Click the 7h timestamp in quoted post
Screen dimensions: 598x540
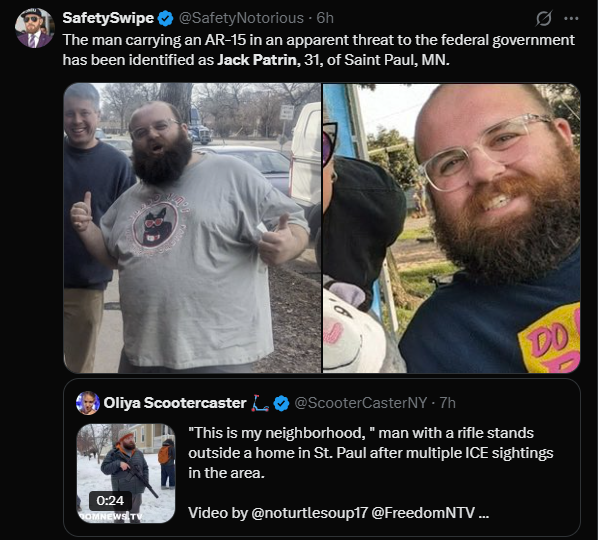pos(447,403)
